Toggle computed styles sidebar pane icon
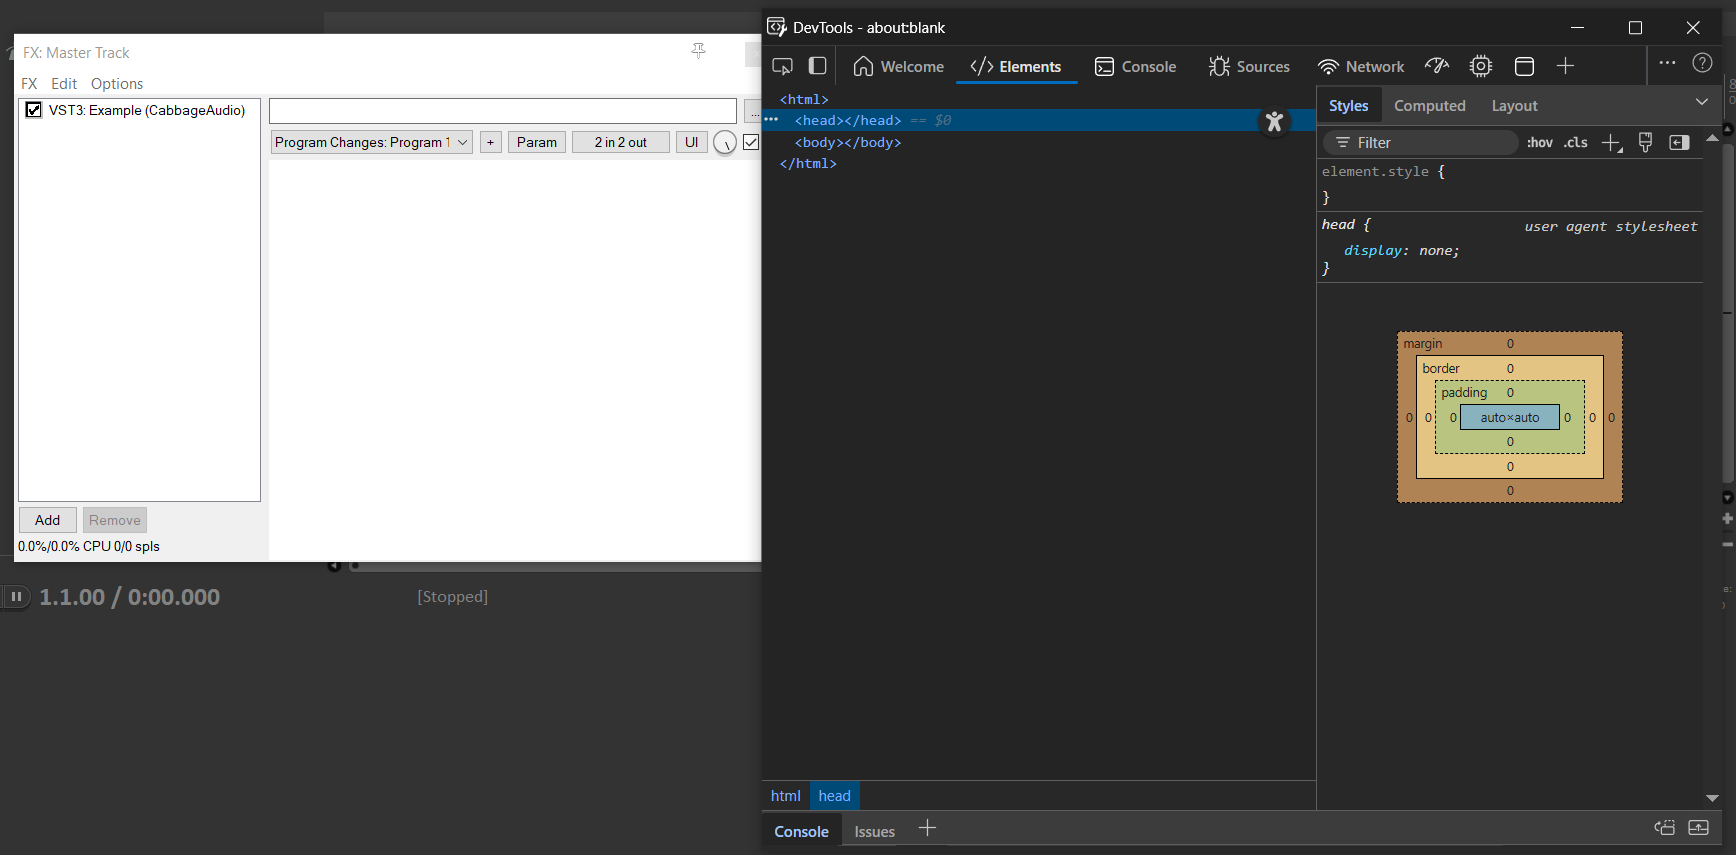 pos(1679,143)
